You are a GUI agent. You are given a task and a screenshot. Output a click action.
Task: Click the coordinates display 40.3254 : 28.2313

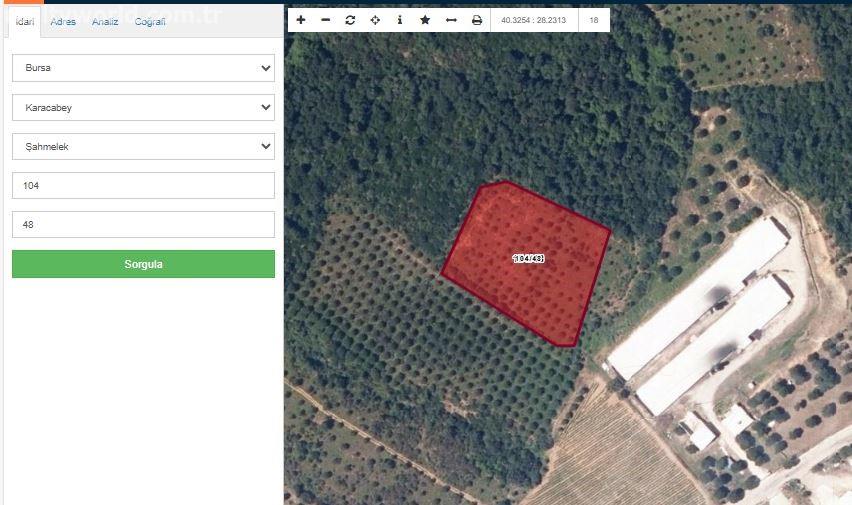(x=535, y=20)
